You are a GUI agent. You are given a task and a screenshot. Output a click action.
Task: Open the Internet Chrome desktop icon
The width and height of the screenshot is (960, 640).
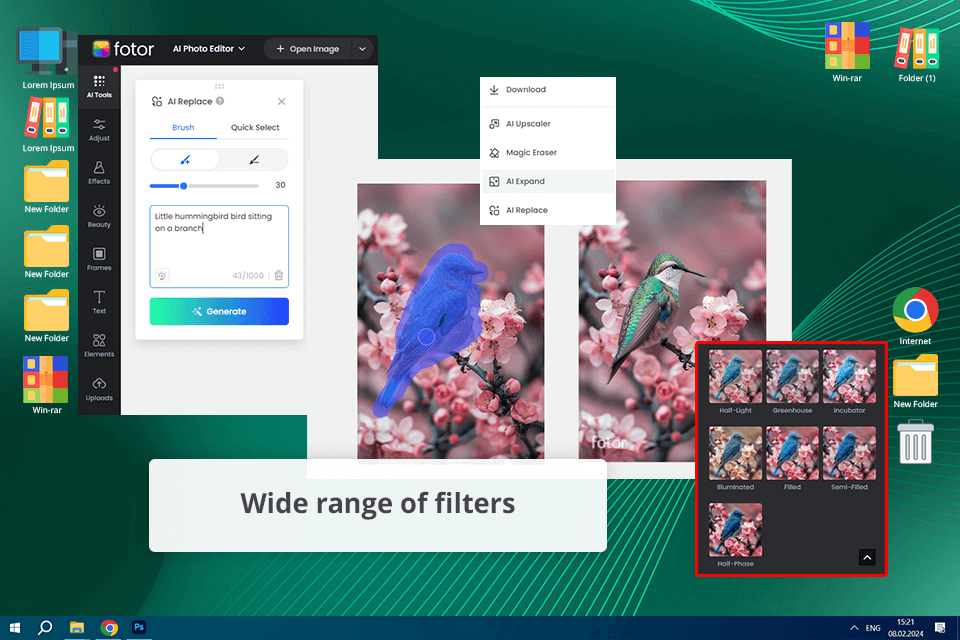915,317
